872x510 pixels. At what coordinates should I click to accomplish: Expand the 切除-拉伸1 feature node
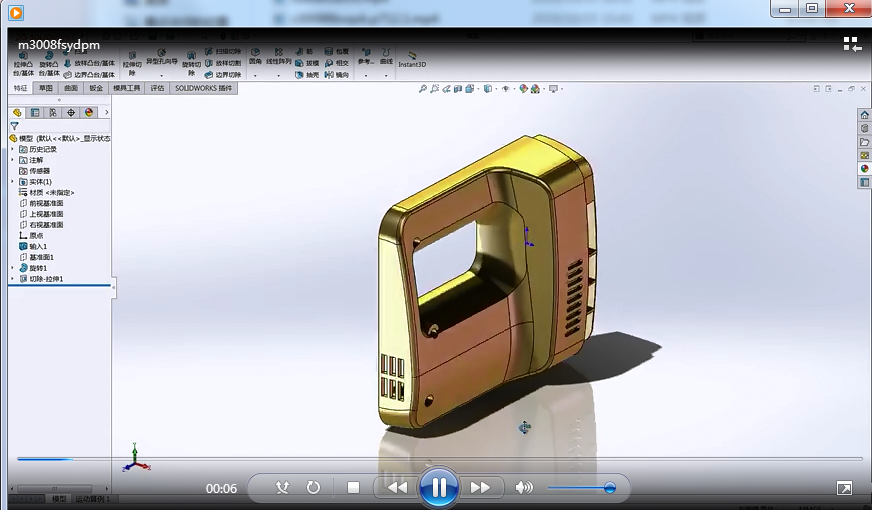12,279
